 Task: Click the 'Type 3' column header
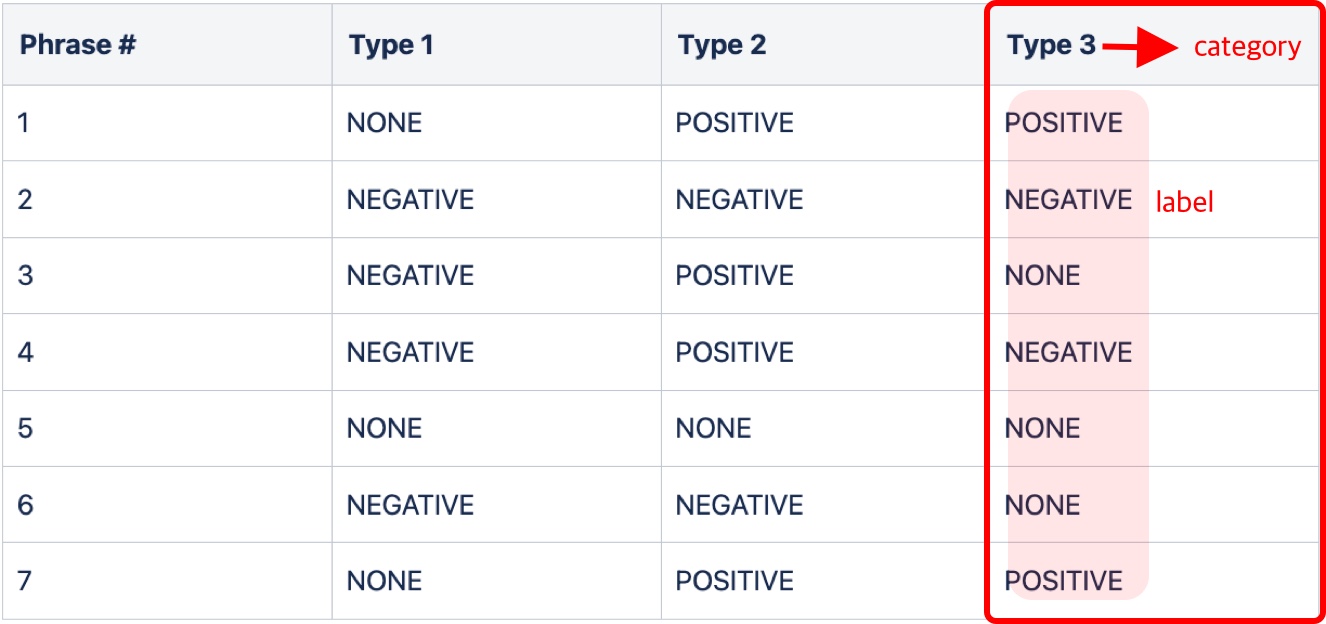[x=1051, y=45]
